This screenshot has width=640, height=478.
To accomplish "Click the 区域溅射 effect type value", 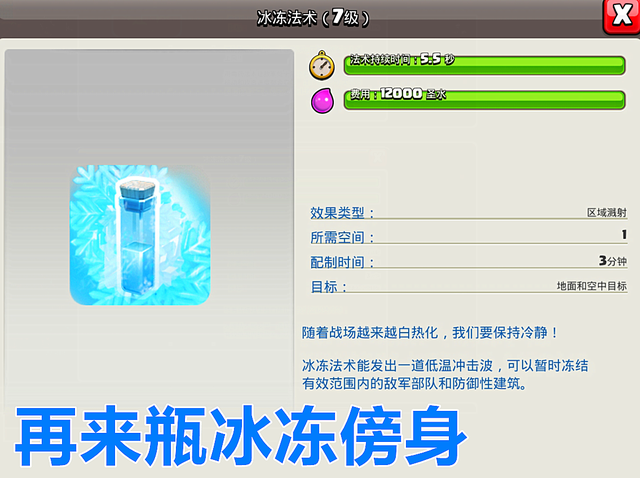I will click(607, 213).
